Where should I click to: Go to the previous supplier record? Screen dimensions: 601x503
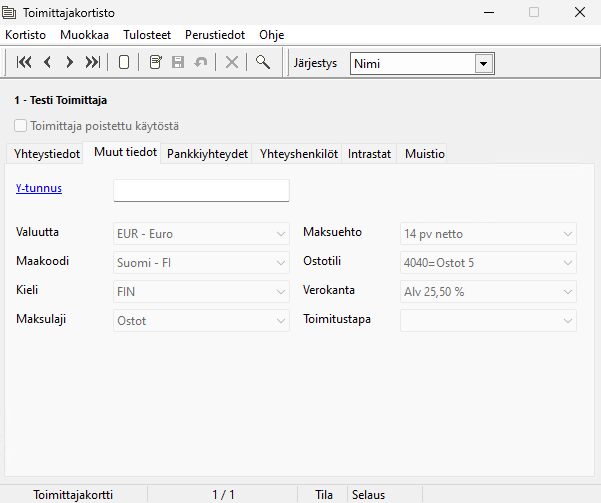(48, 62)
